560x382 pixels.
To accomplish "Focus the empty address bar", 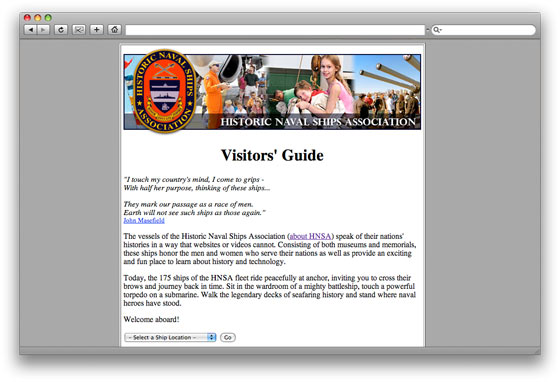I will click(x=275, y=30).
